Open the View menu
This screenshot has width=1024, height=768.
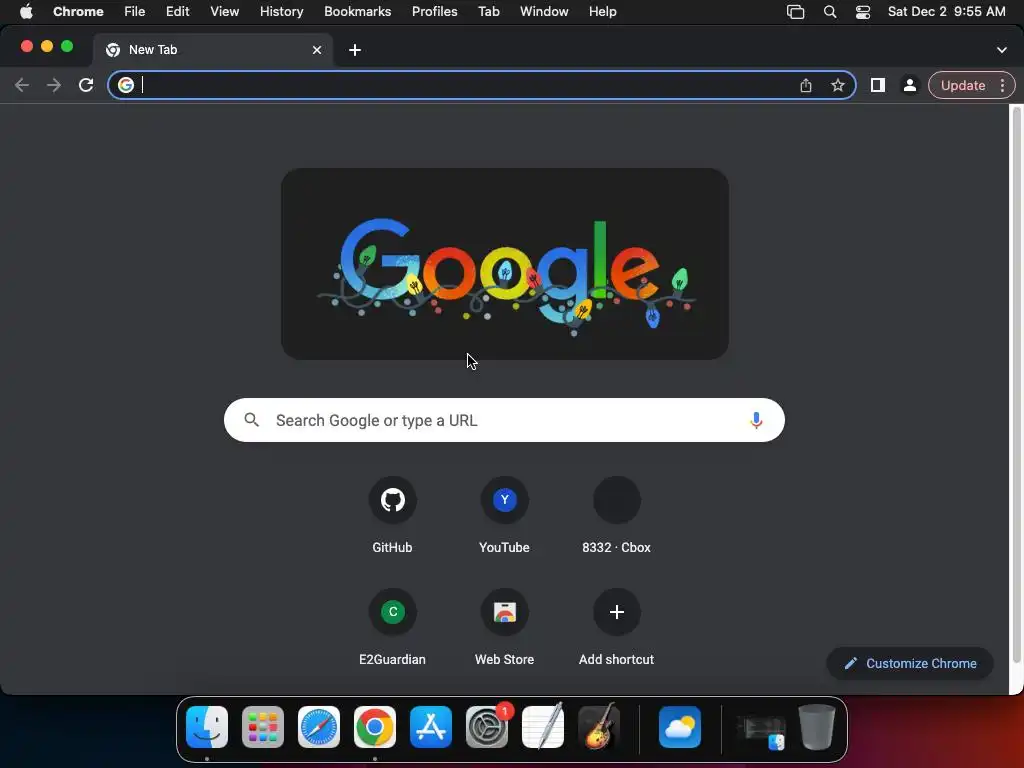(224, 11)
